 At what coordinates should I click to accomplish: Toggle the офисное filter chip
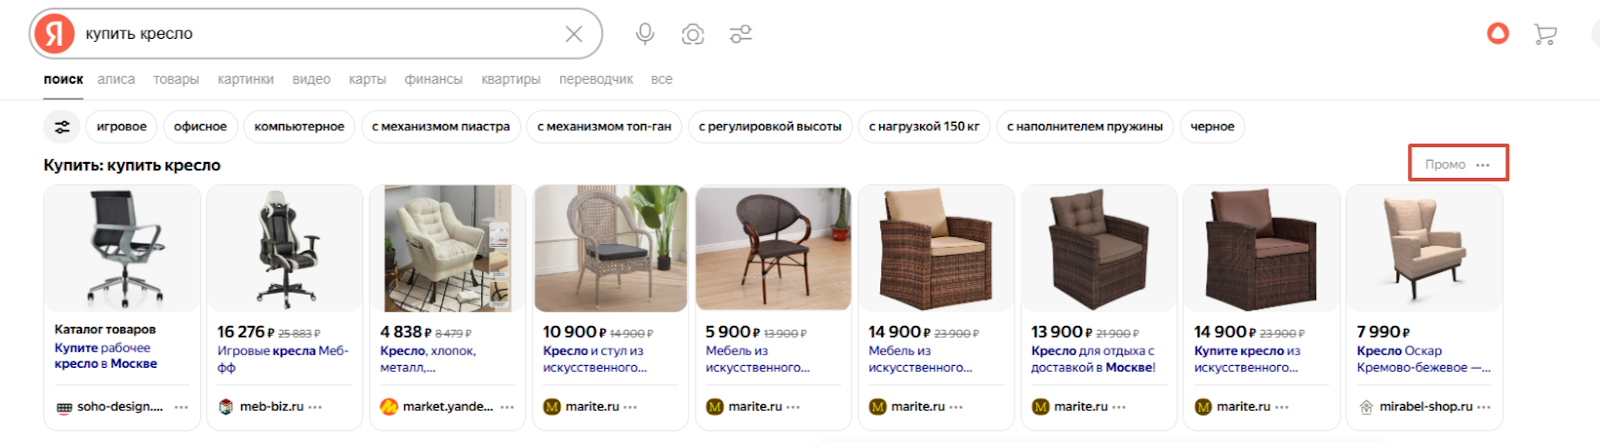click(200, 127)
